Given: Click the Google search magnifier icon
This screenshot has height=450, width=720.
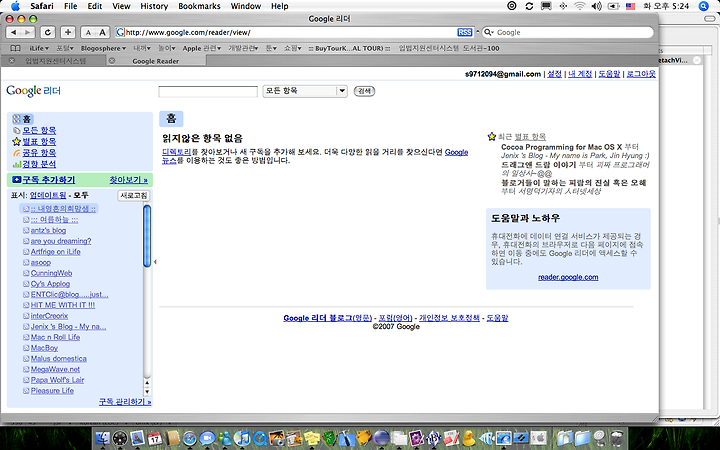Looking at the screenshot, I should (x=489, y=32).
